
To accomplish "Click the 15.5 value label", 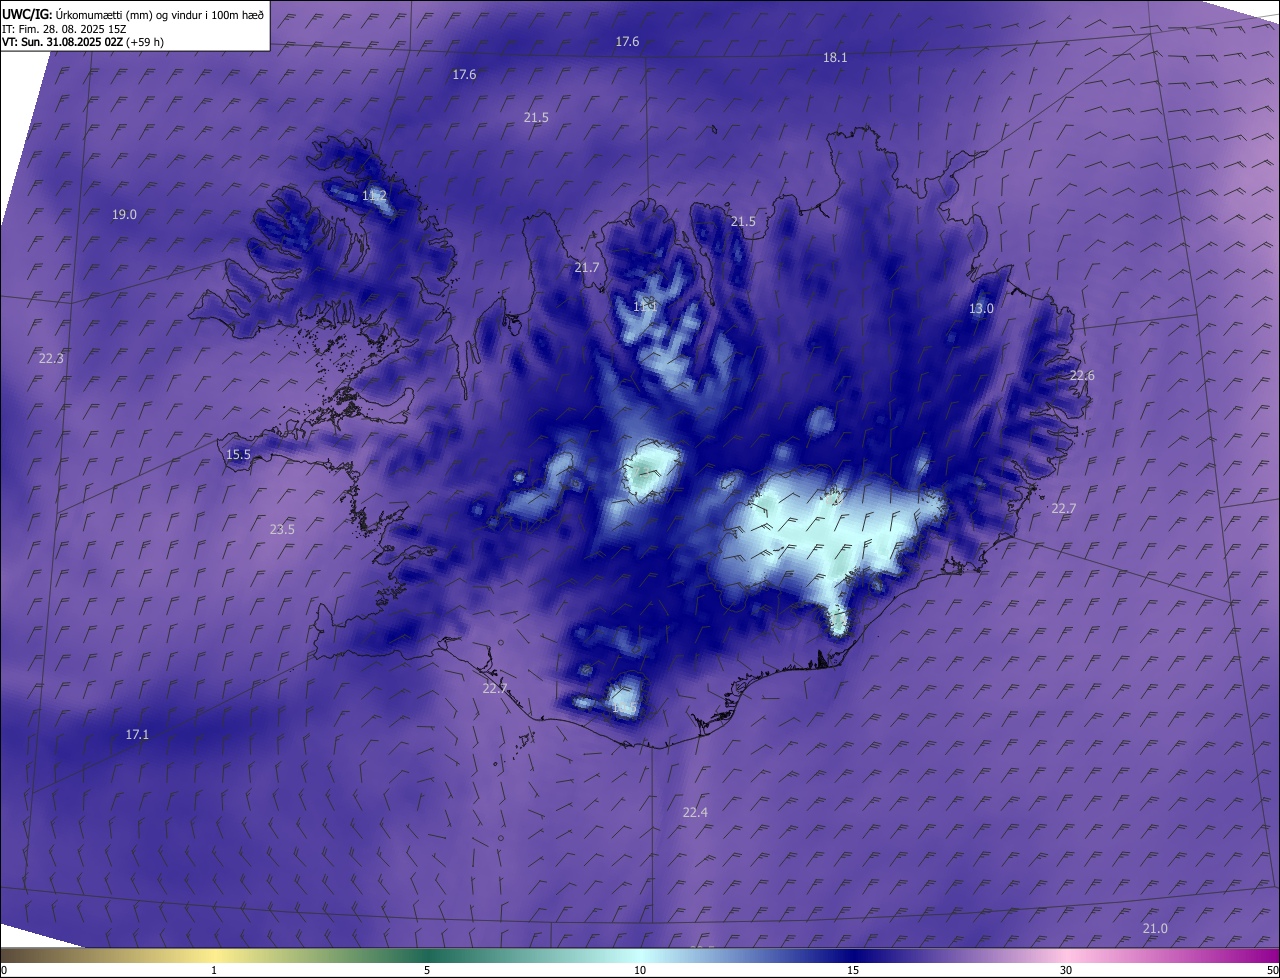I will (x=238, y=455).
